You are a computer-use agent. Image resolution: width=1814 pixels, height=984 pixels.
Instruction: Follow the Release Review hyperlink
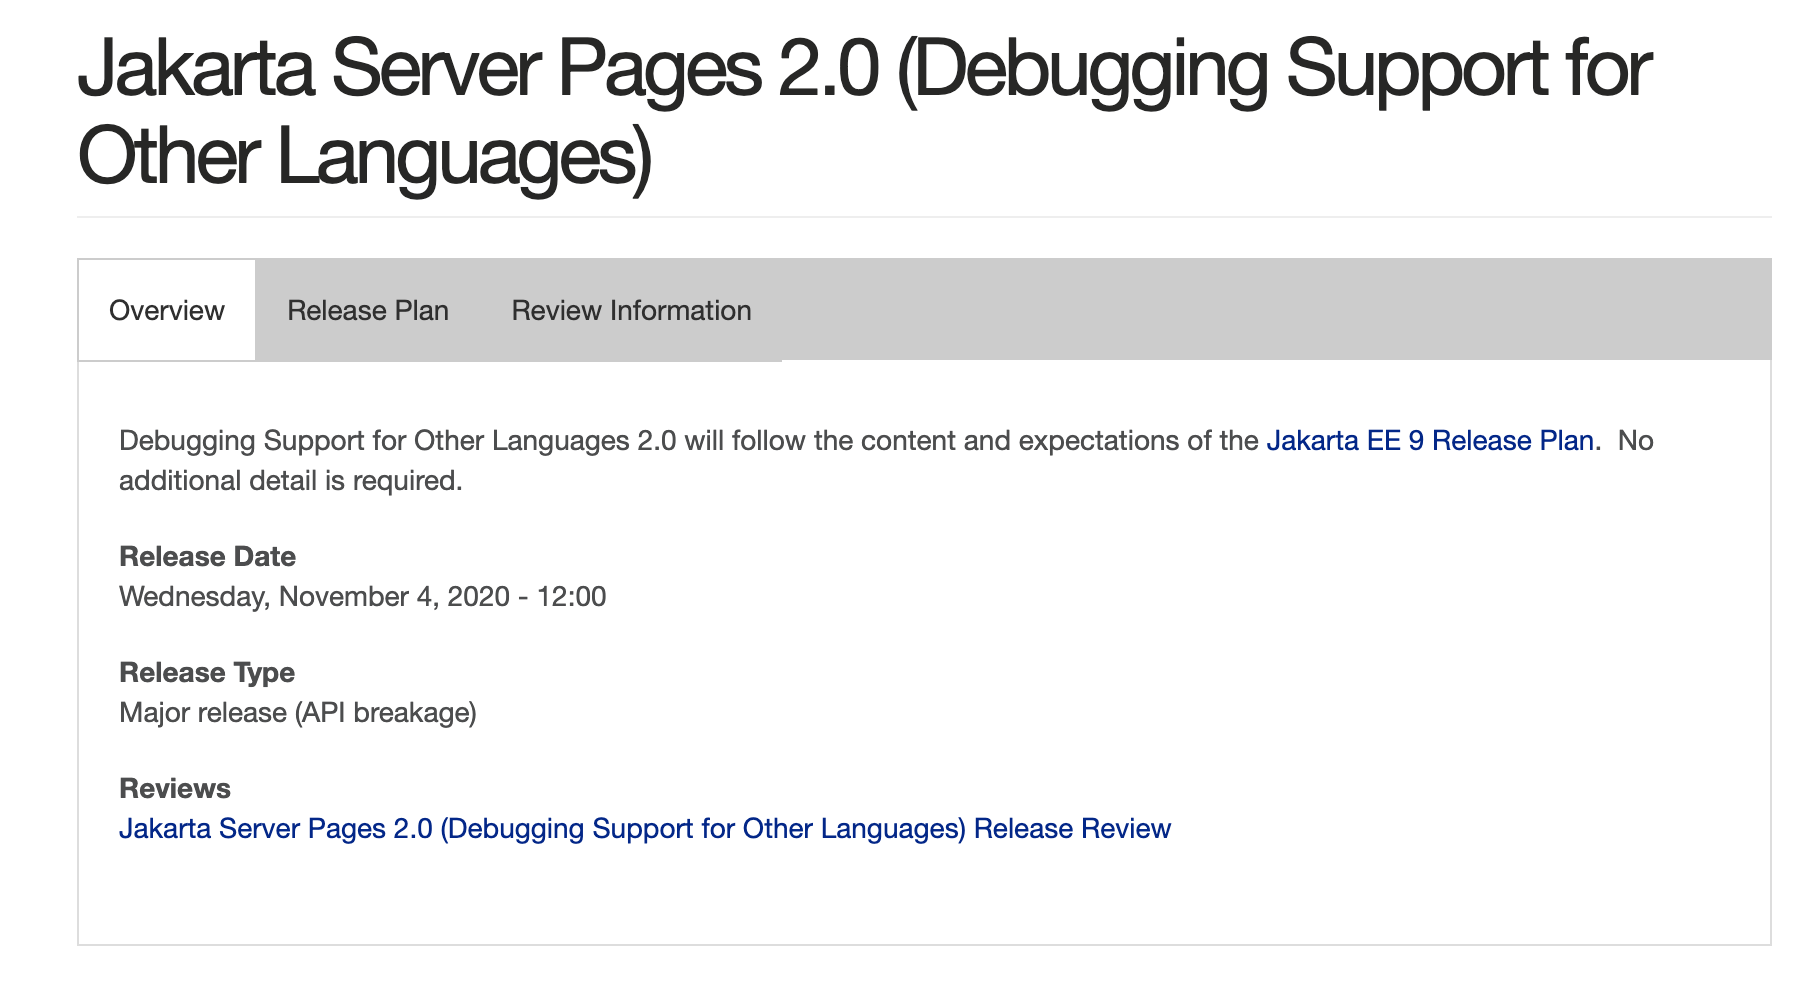[645, 828]
